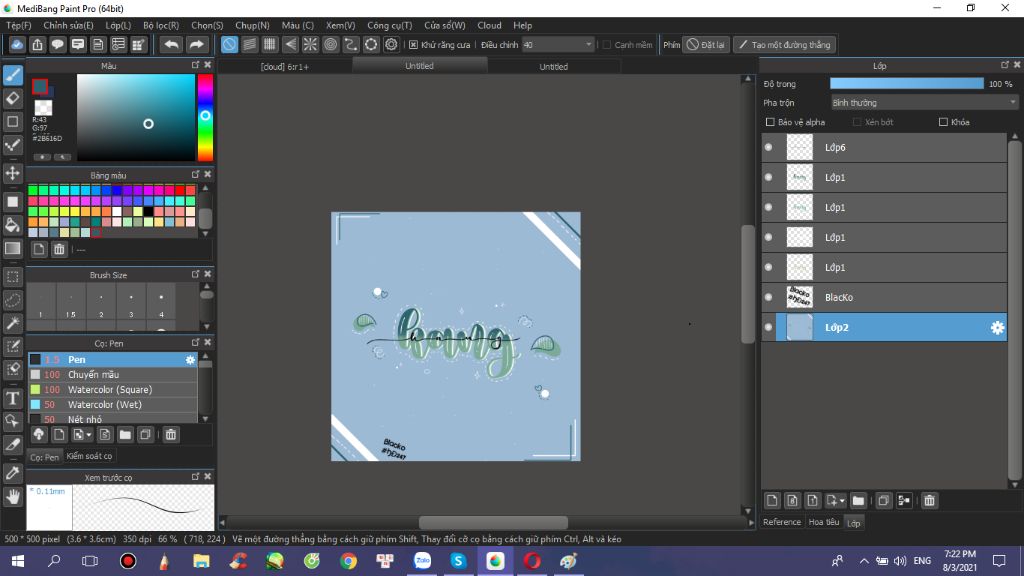Close the Brush Size panel
This screenshot has width=1024, height=576.
click(x=208, y=274)
